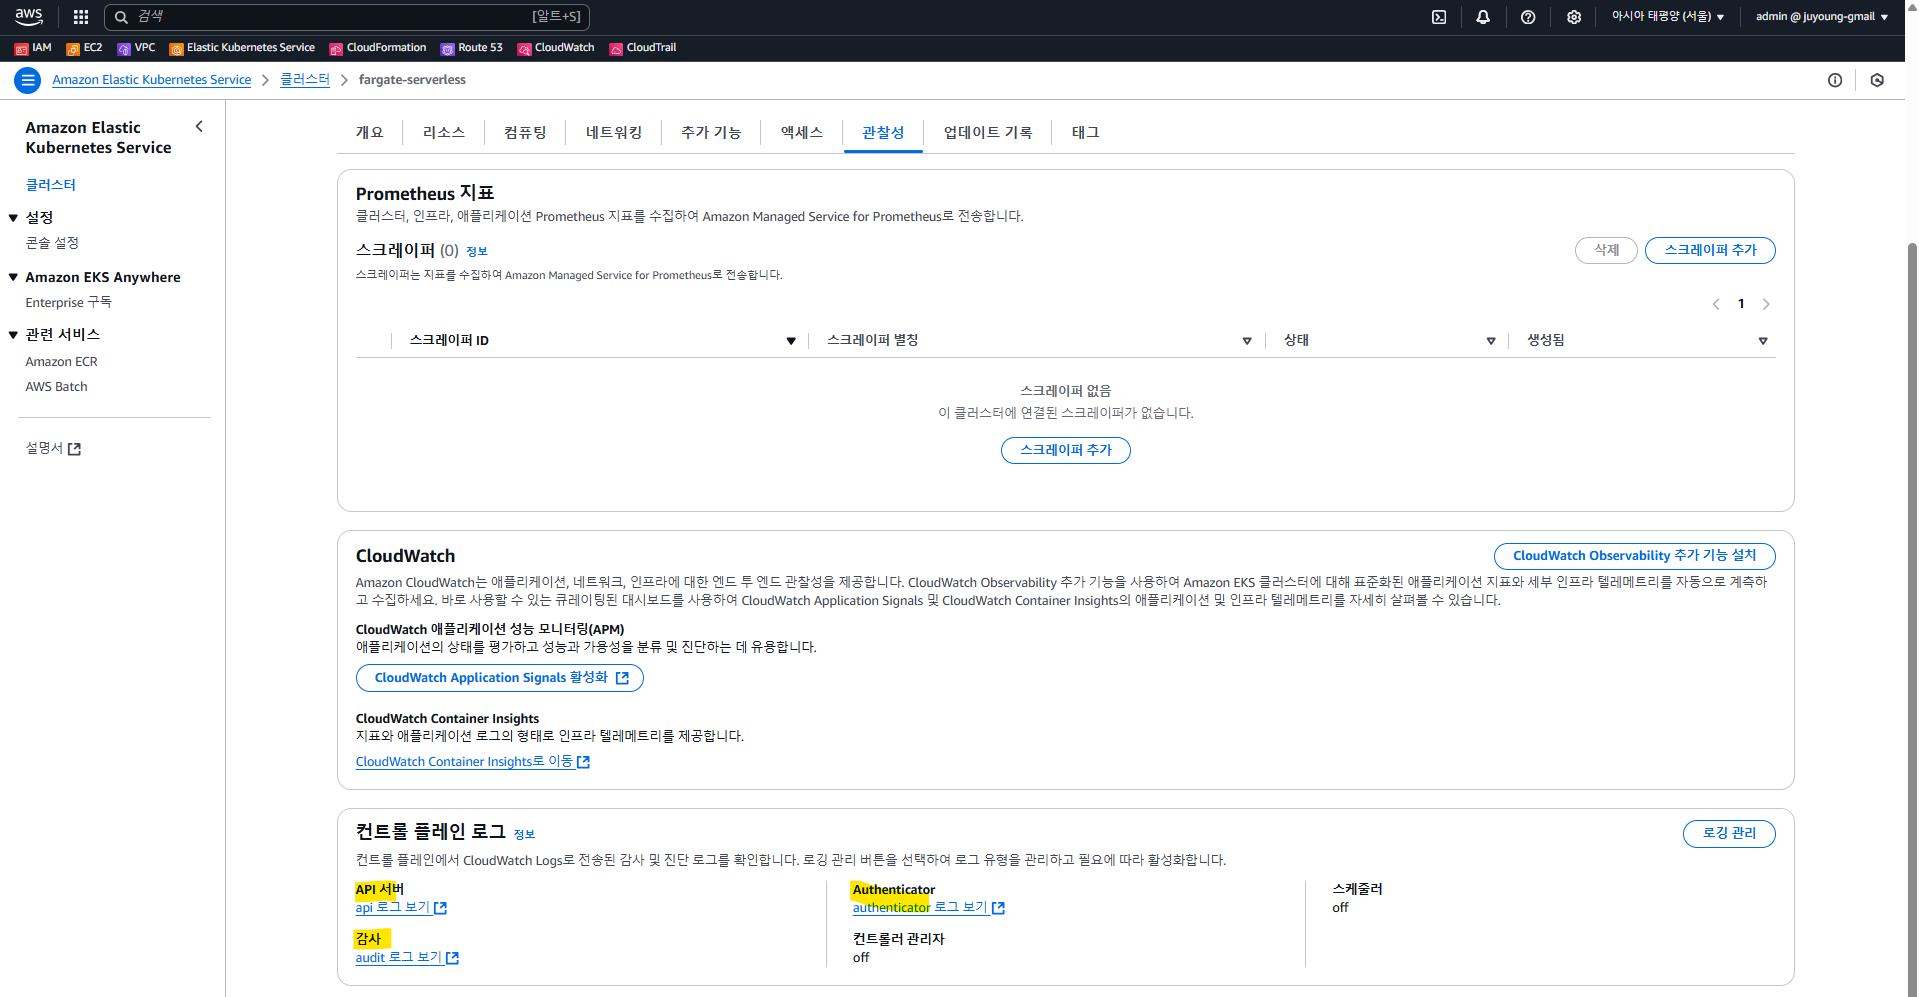Open Enterprise 구독 in side navigation

coord(68,302)
